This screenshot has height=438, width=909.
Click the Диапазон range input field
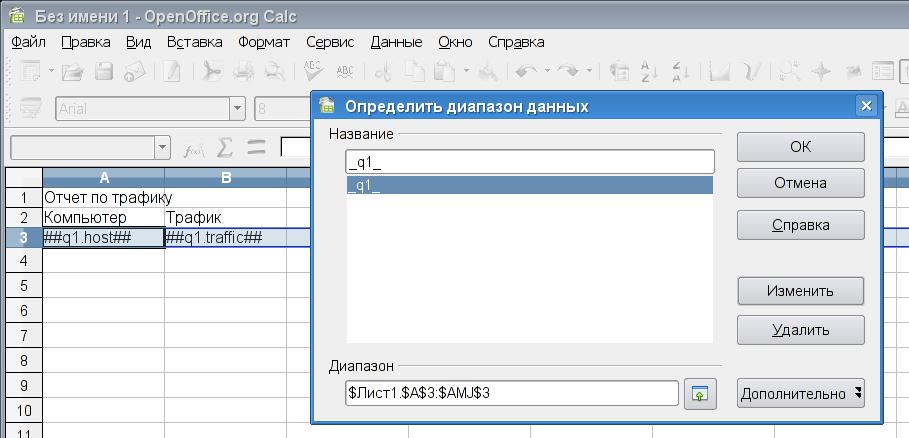tap(512, 394)
